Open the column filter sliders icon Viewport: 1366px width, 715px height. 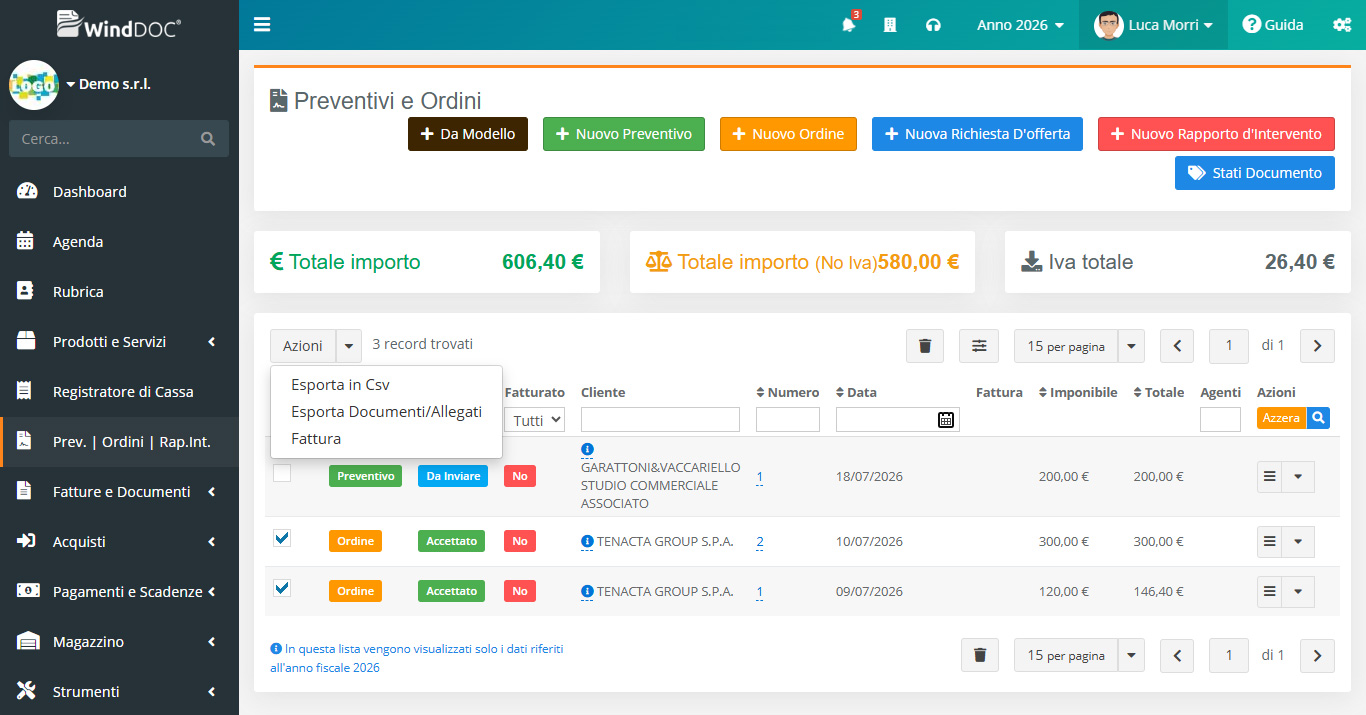pos(979,346)
